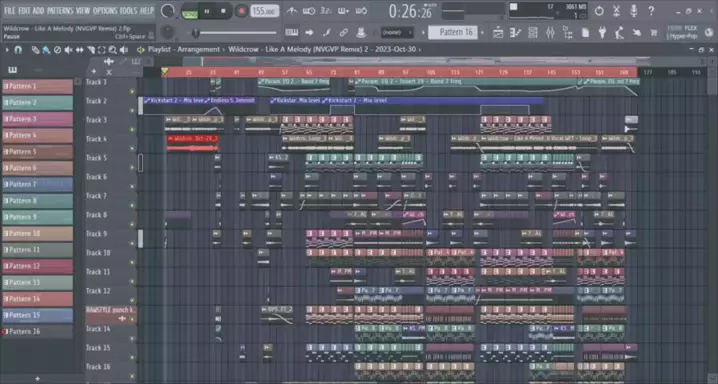Open the (none) snap selector dropdown
The height and width of the screenshot is (384, 718).
pyautogui.click(x=397, y=32)
